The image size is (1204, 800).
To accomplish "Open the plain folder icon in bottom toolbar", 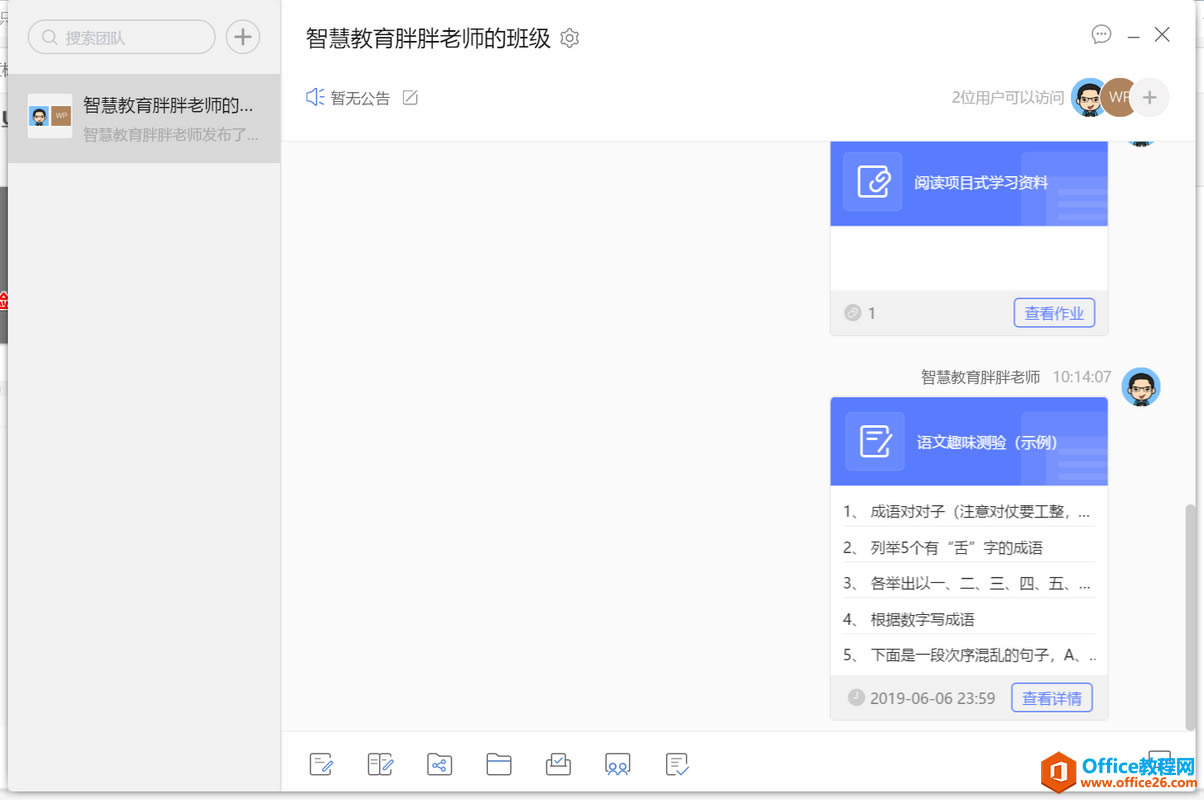I will (x=499, y=765).
